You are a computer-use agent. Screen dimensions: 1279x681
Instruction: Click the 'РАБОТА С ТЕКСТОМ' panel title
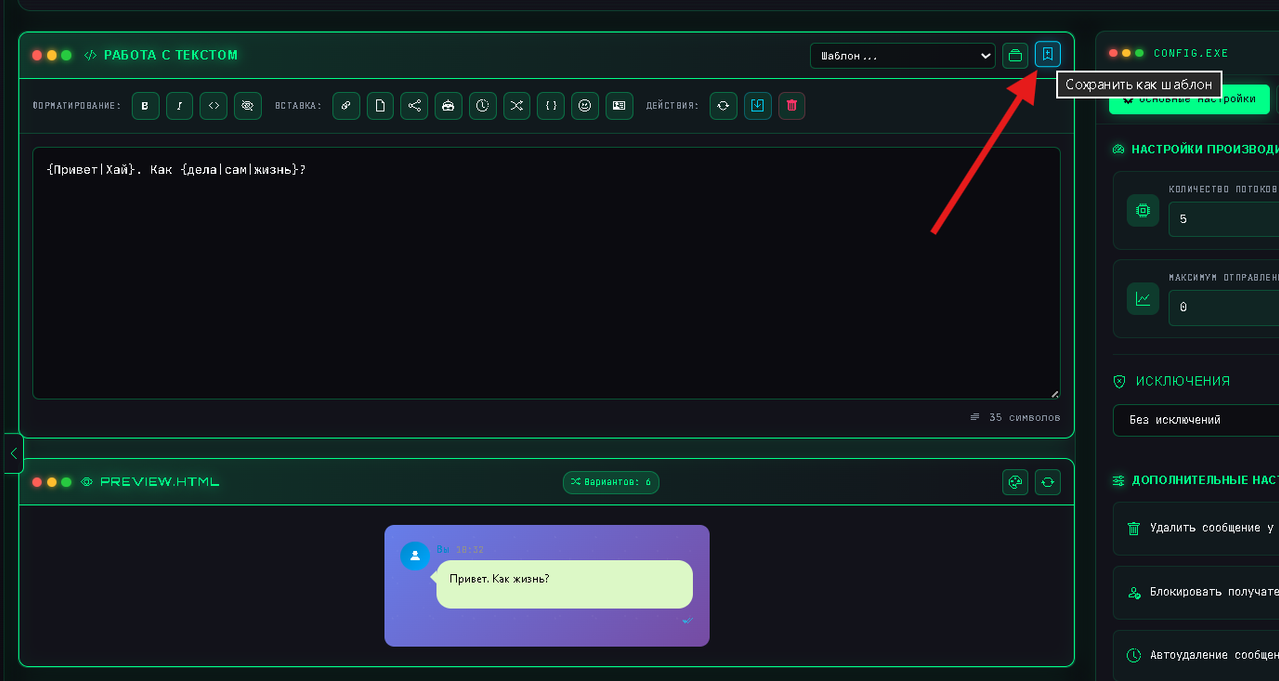171,55
